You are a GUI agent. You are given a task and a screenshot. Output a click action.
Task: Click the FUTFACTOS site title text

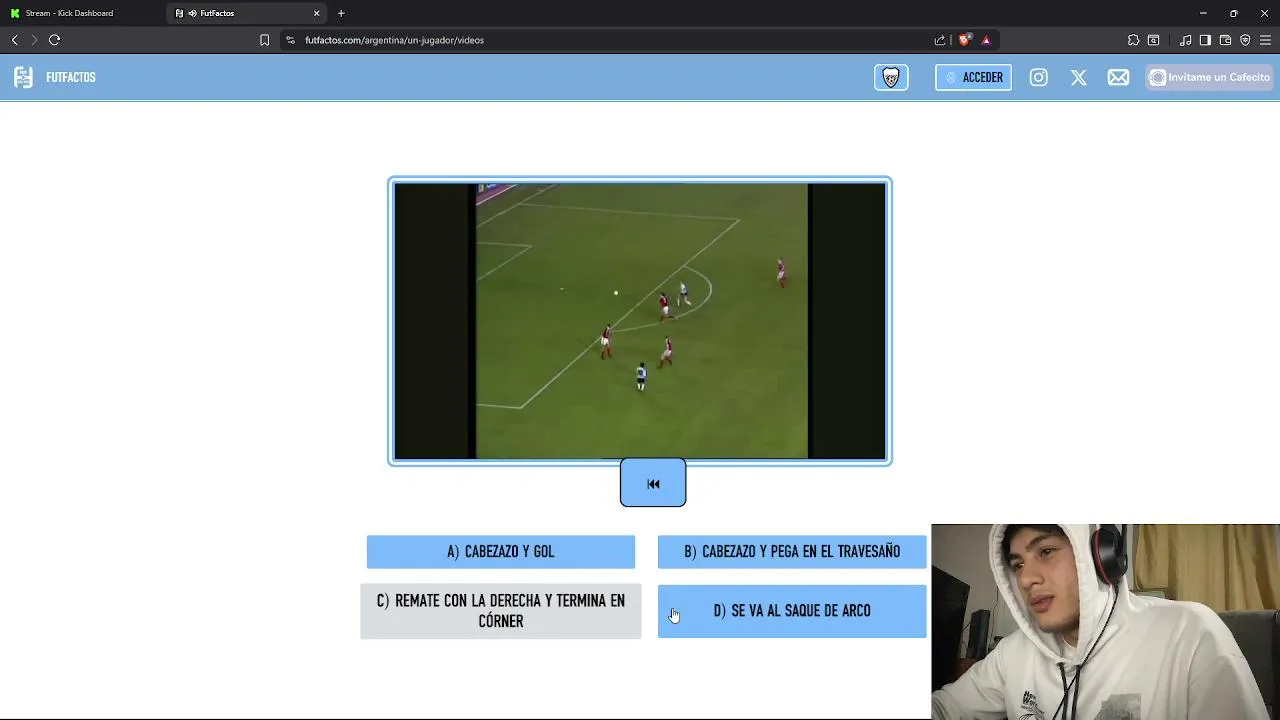click(71, 77)
